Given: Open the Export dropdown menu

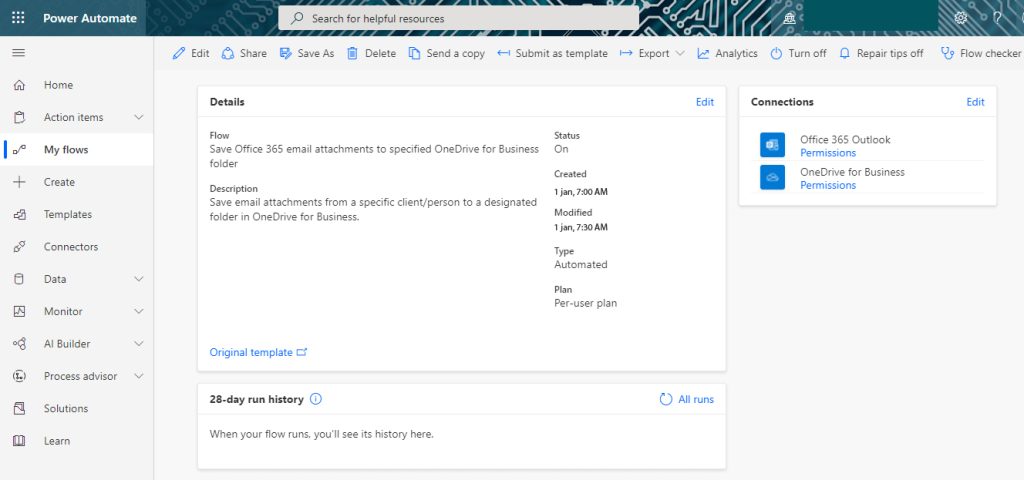Looking at the screenshot, I should (652, 54).
